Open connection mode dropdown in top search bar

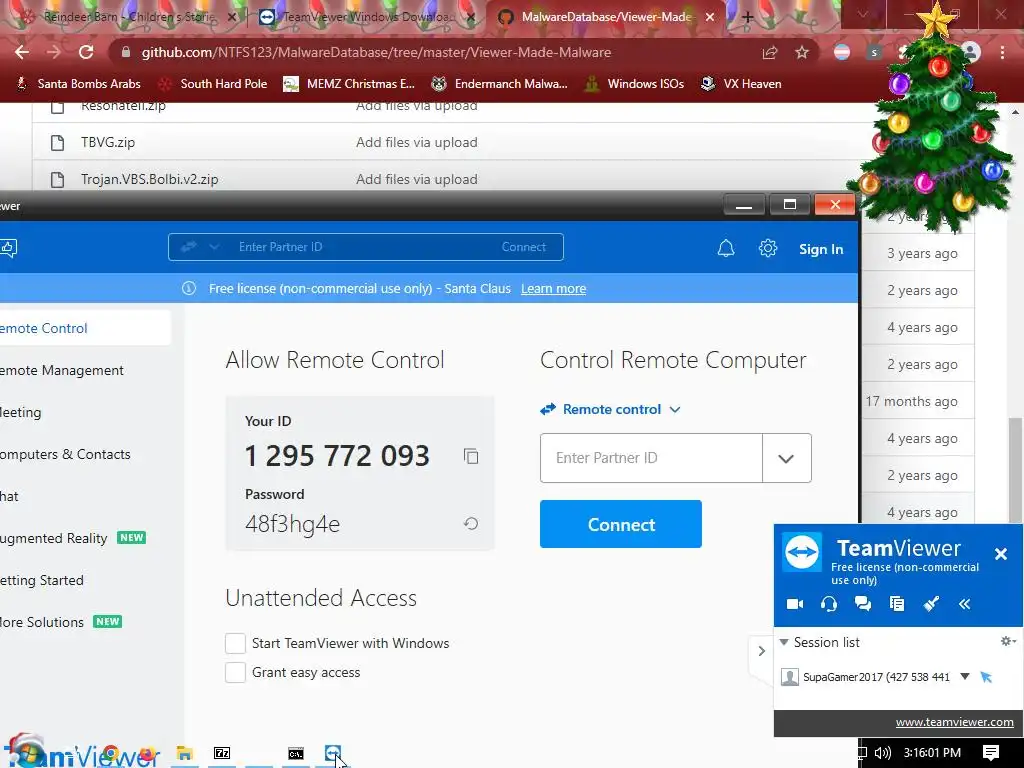tap(214, 247)
